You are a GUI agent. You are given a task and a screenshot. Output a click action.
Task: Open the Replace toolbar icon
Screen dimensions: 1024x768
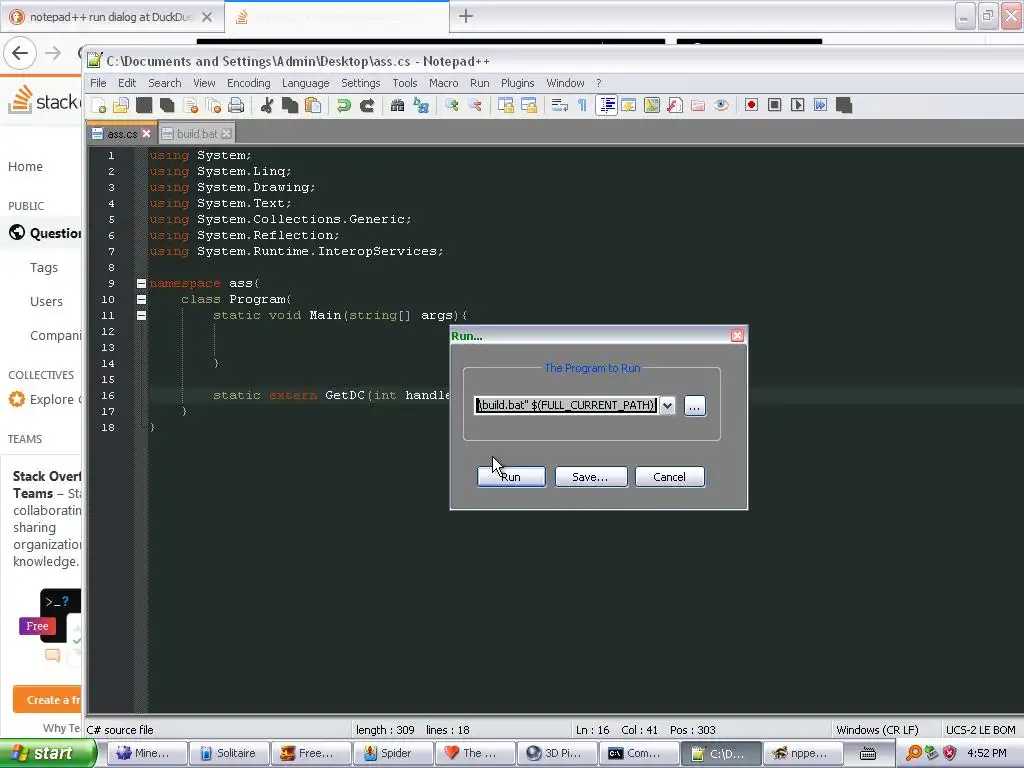point(421,105)
